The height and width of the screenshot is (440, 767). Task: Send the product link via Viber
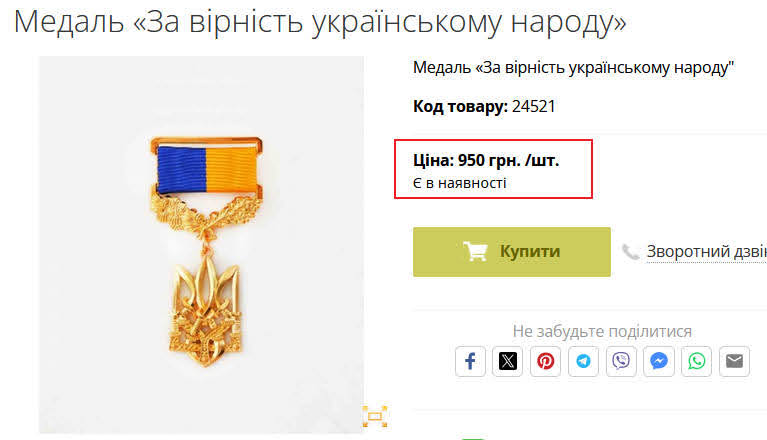tap(621, 361)
